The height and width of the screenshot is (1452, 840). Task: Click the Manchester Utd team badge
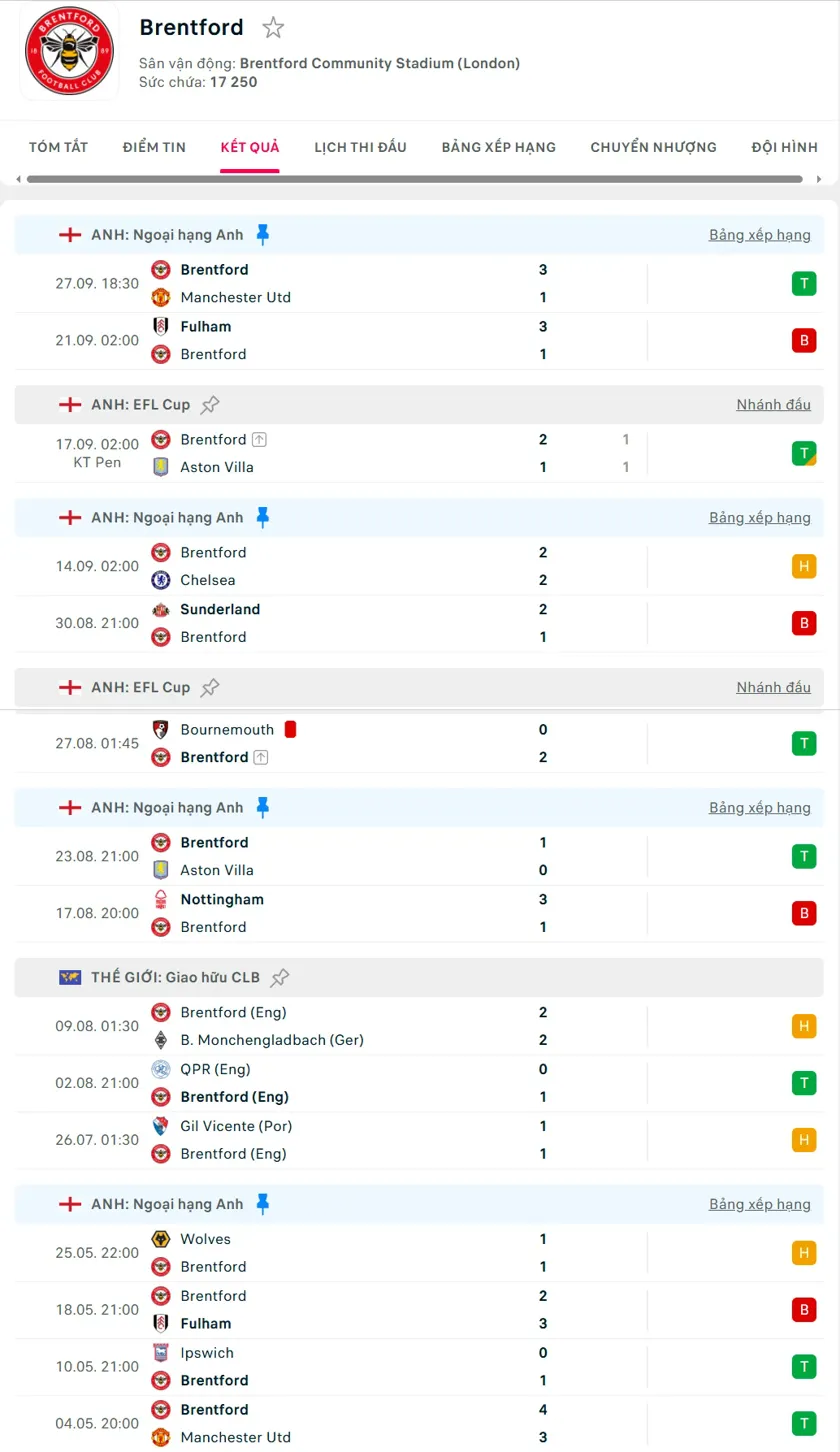point(160,297)
